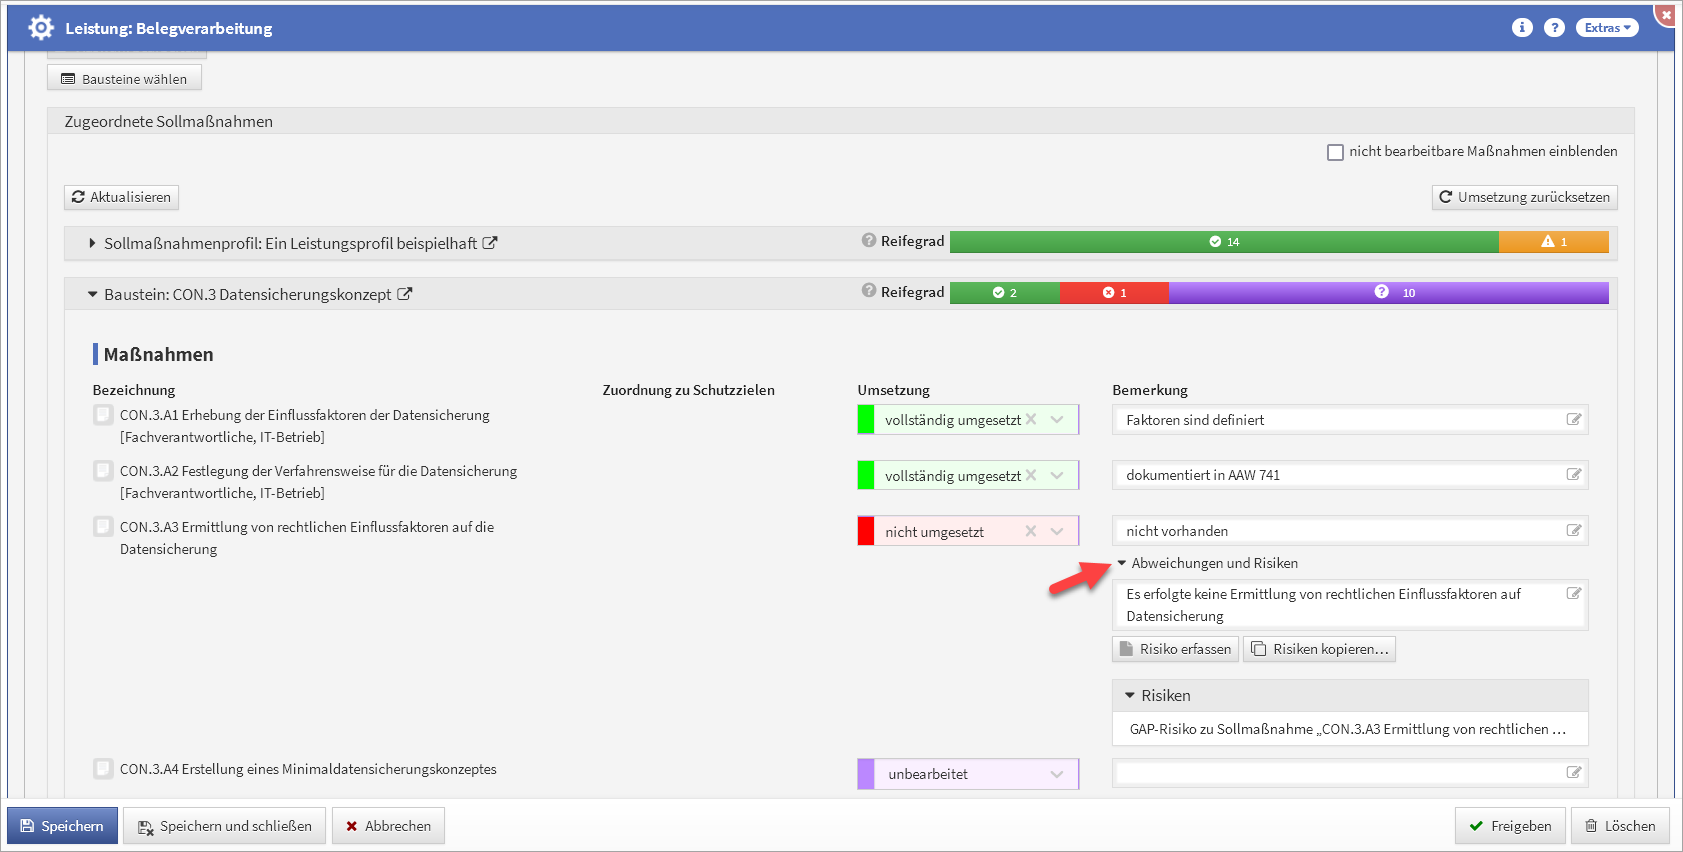Tick checkbox for CON.3.A4 Minimaldatensicherungskonzept

coord(103,769)
